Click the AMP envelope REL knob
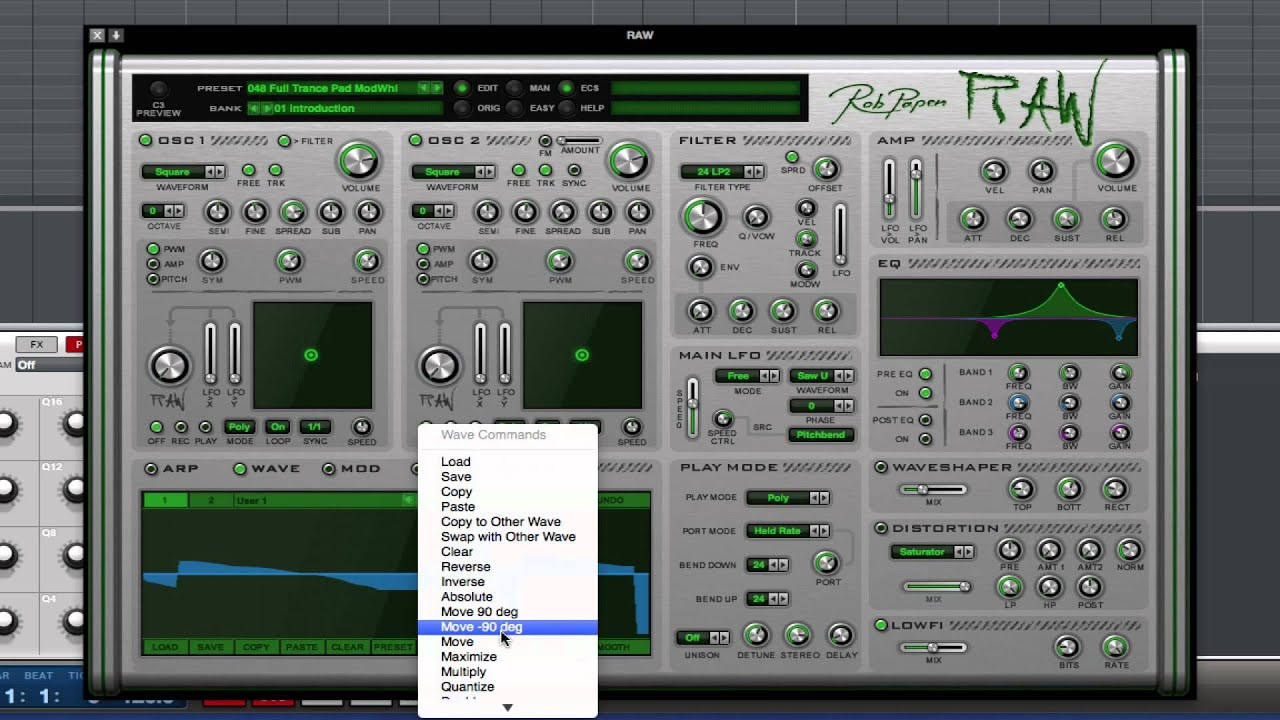 pos(1113,219)
